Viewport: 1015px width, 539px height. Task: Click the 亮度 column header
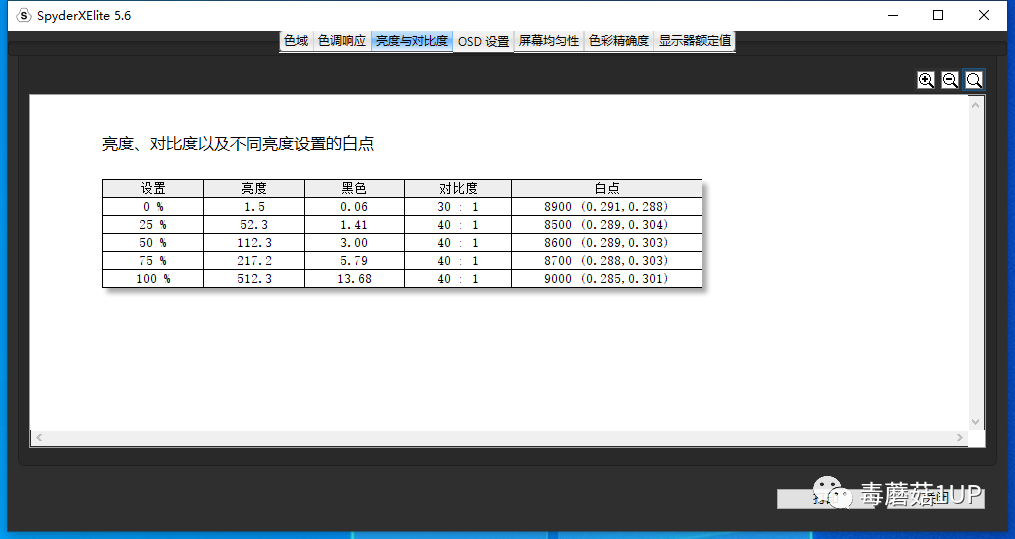point(254,188)
